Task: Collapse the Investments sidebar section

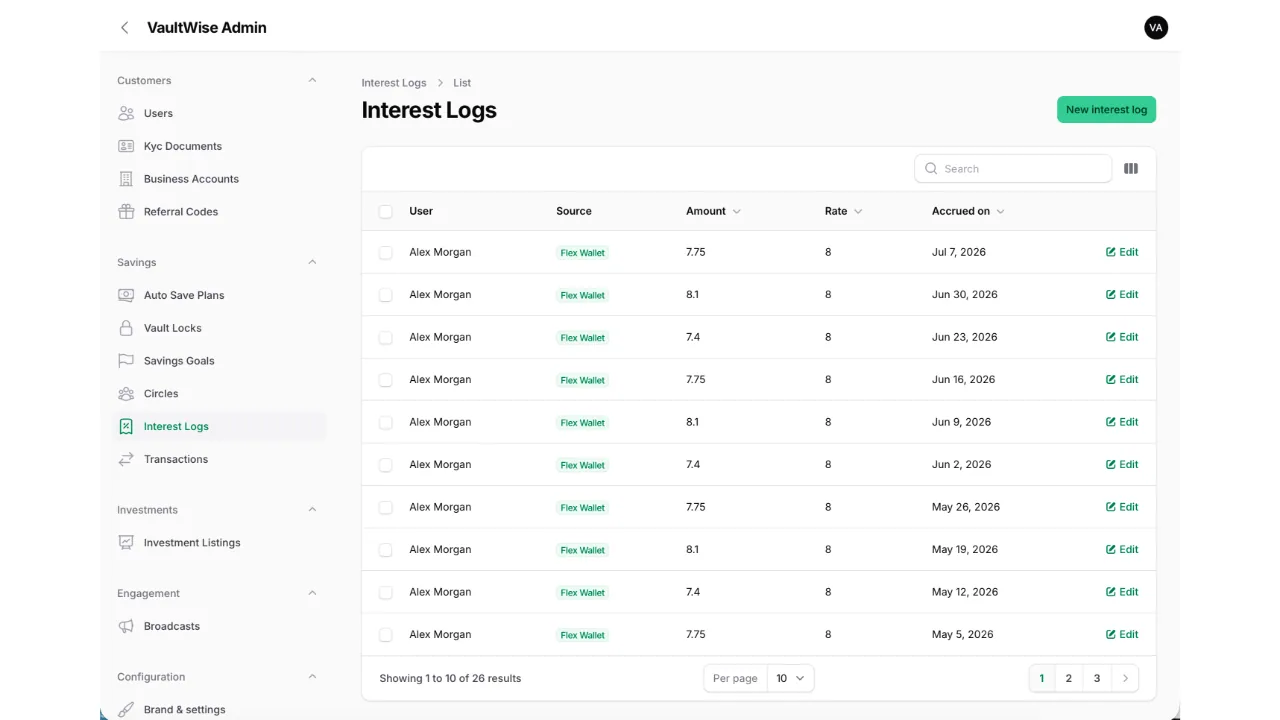Action: point(312,509)
